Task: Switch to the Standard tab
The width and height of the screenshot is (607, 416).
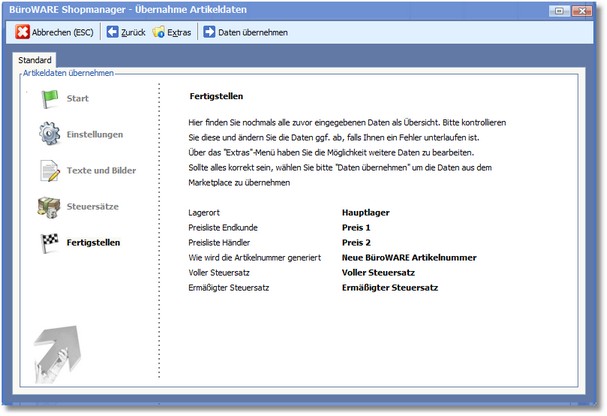Action: [x=35, y=60]
